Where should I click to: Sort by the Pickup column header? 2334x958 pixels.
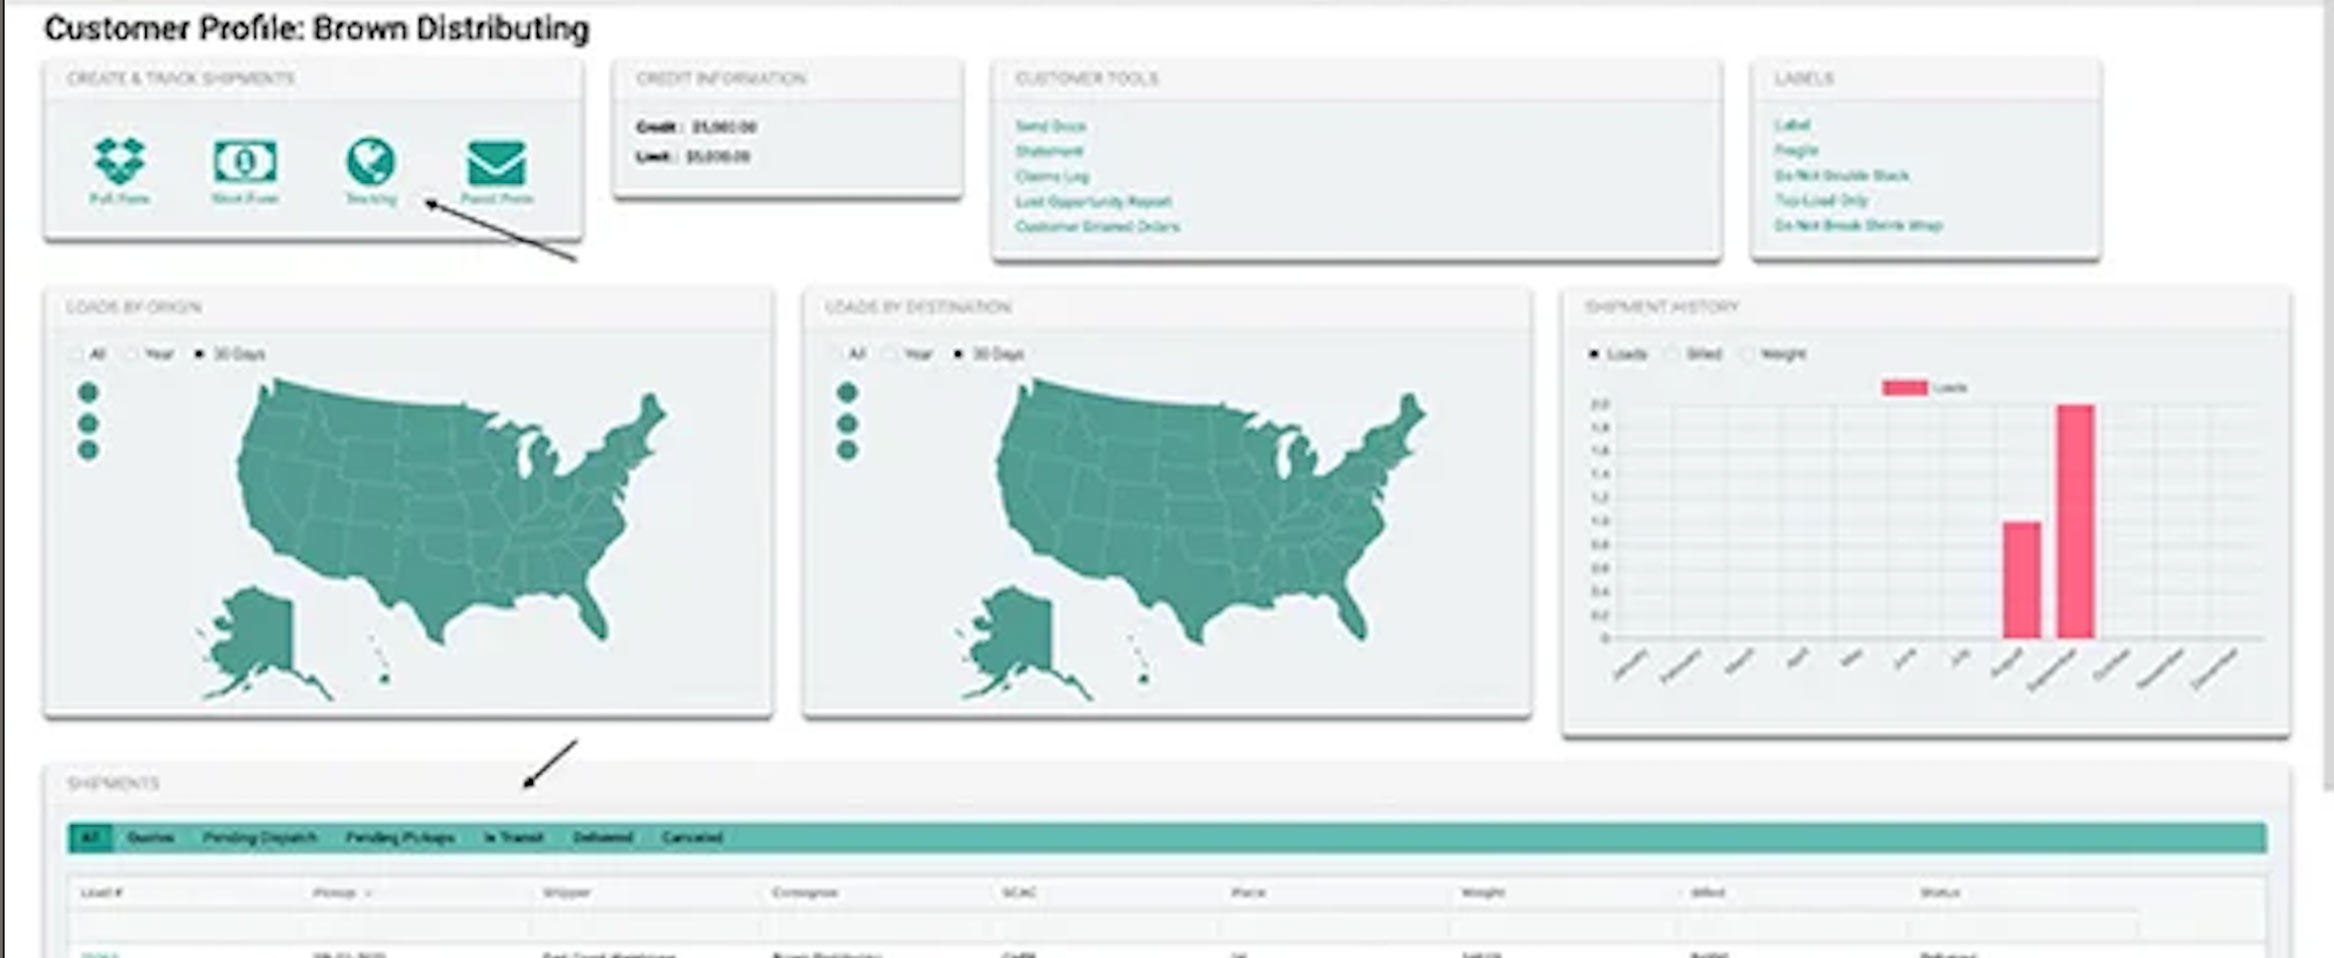[x=335, y=892]
